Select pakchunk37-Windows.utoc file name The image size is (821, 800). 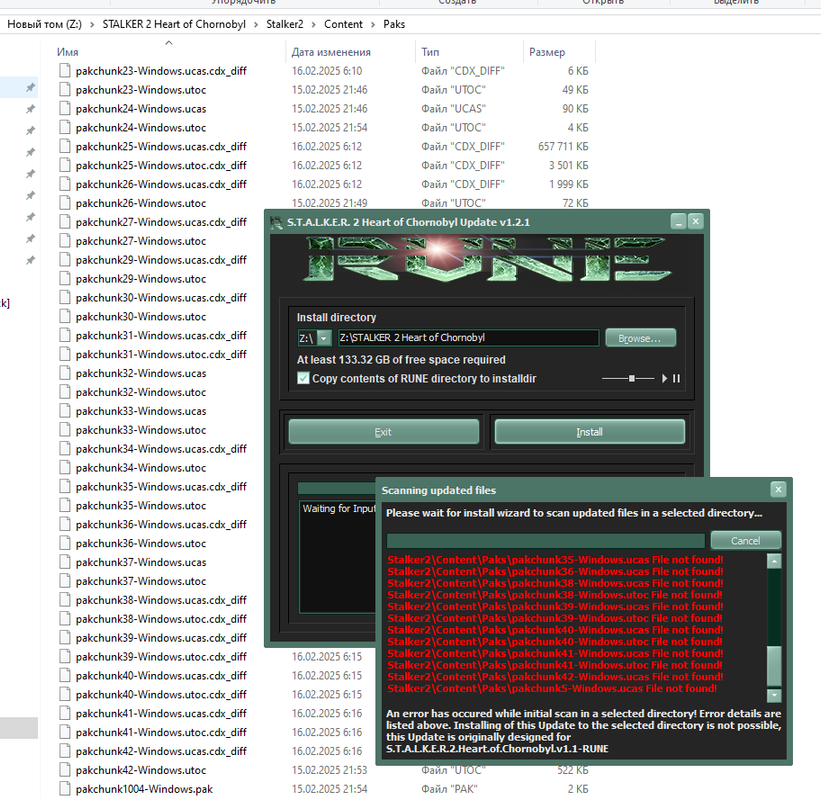point(141,581)
